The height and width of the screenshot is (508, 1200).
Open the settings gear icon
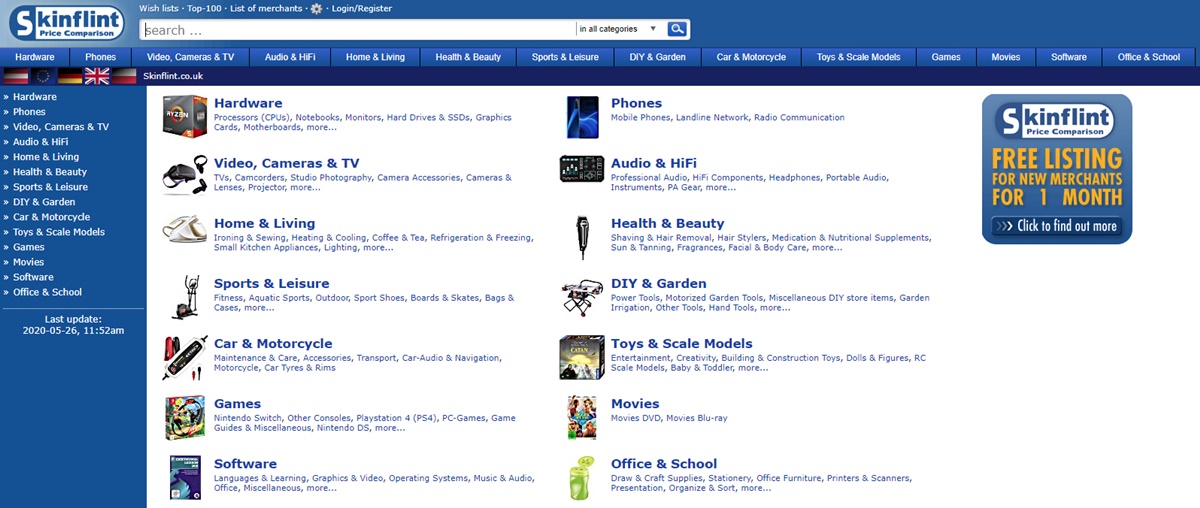pos(317,9)
